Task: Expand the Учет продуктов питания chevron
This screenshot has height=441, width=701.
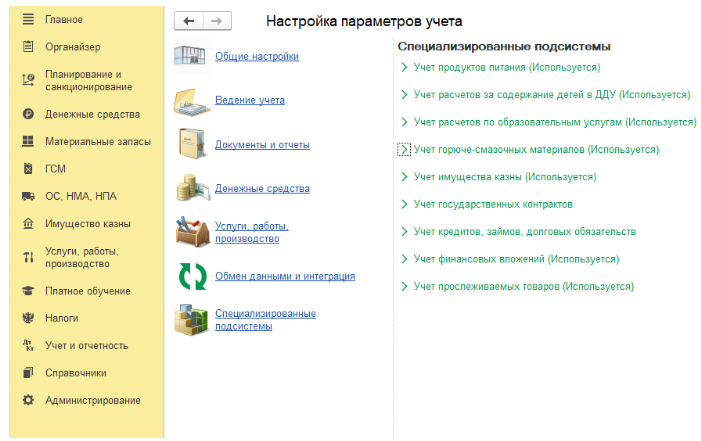Action: click(404, 67)
